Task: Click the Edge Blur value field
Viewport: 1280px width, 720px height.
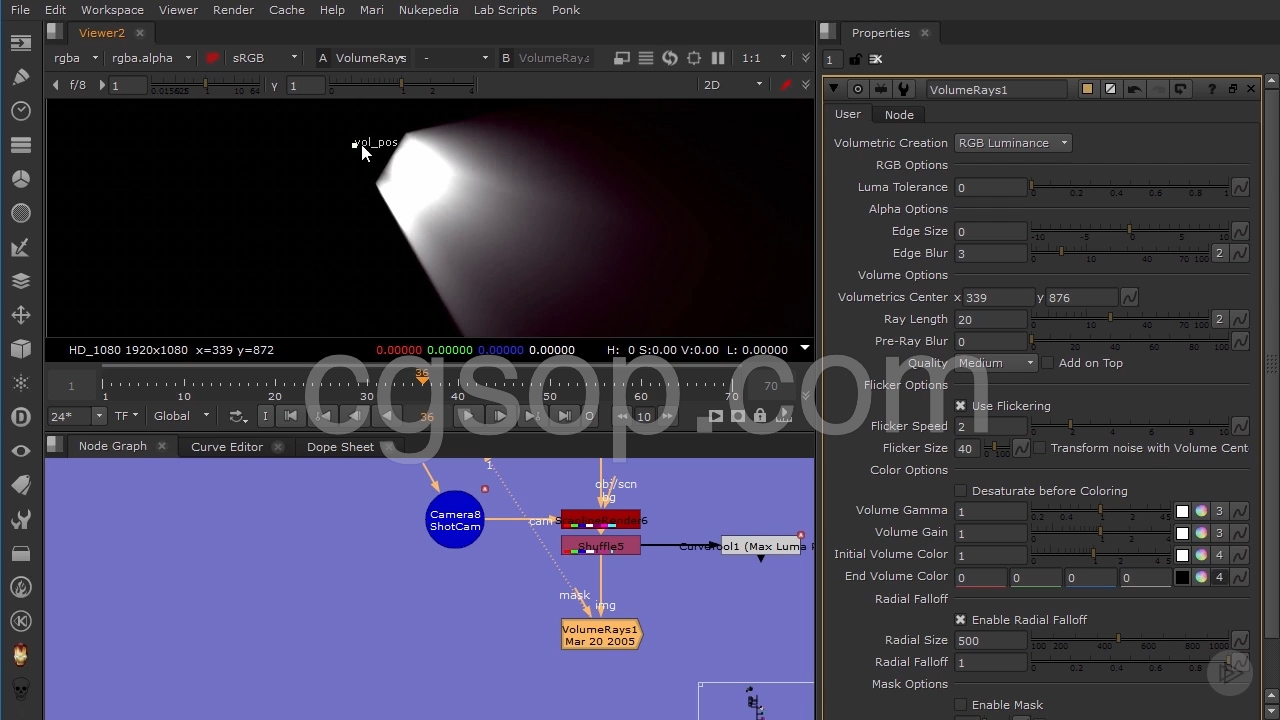Action: click(991, 254)
